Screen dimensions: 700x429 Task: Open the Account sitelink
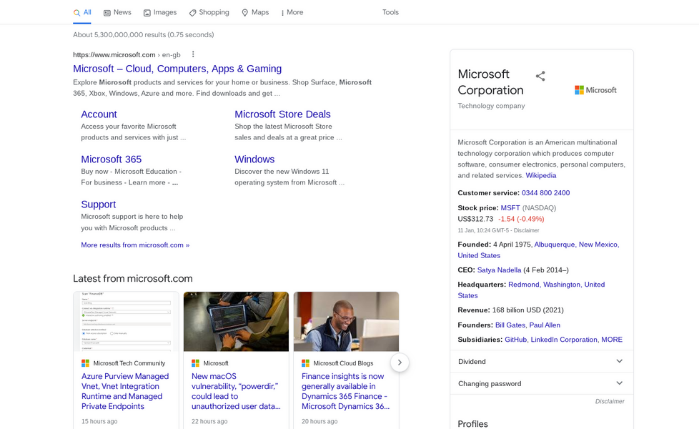pyautogui.click(x=99, y=114)
